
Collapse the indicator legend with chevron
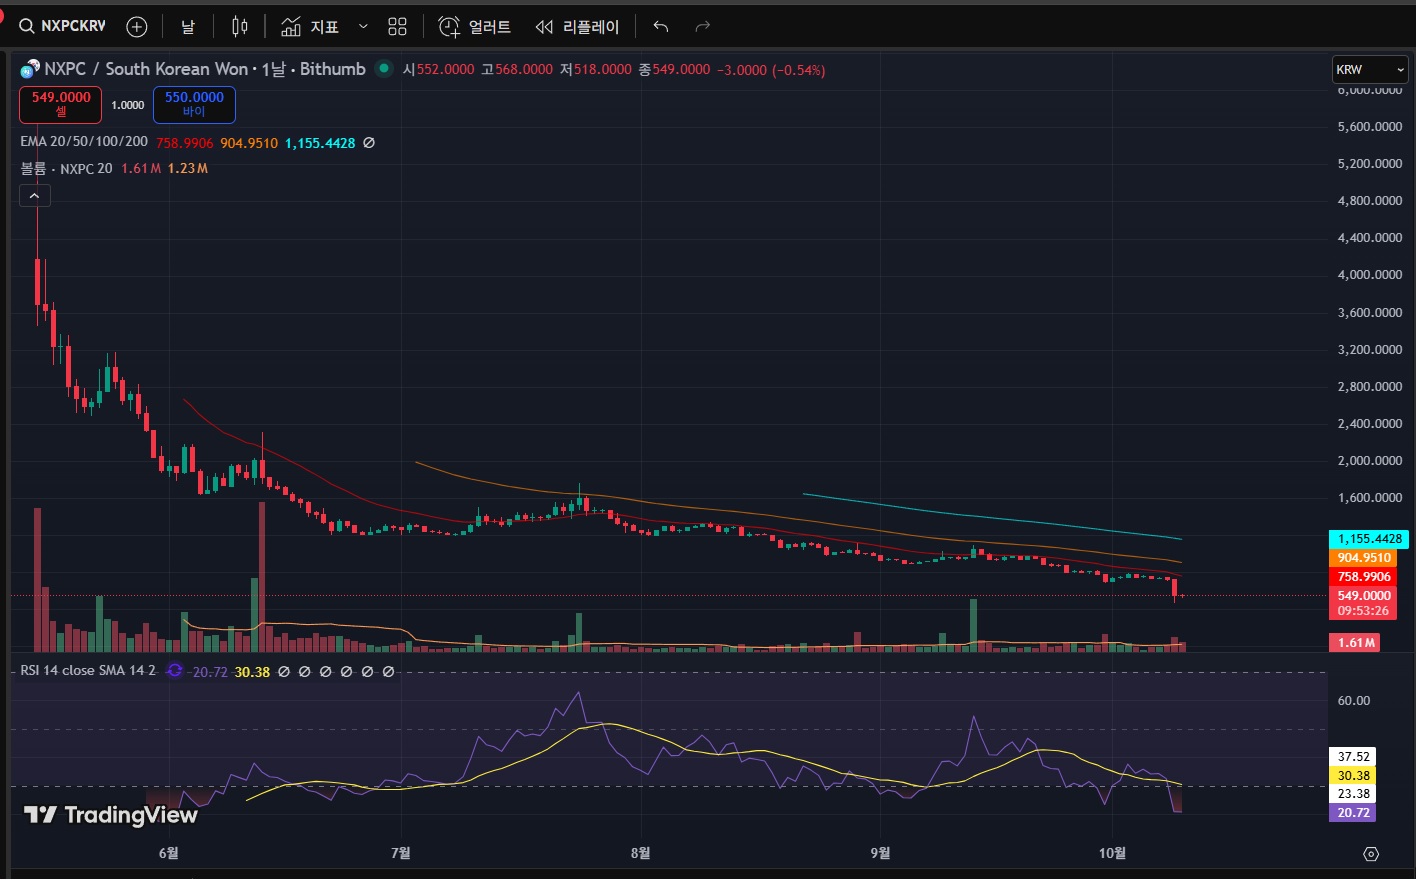[x=35, y=196]
